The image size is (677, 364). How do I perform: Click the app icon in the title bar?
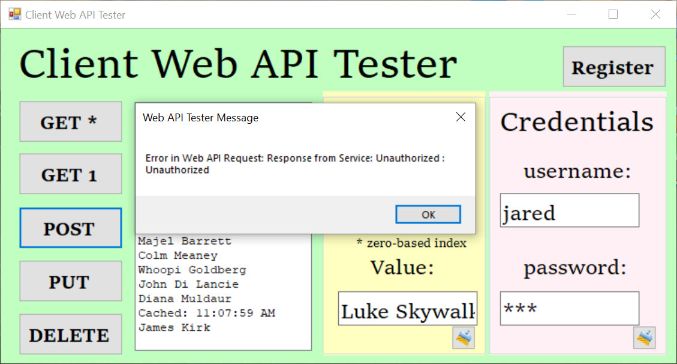click(x=14, y=14)
